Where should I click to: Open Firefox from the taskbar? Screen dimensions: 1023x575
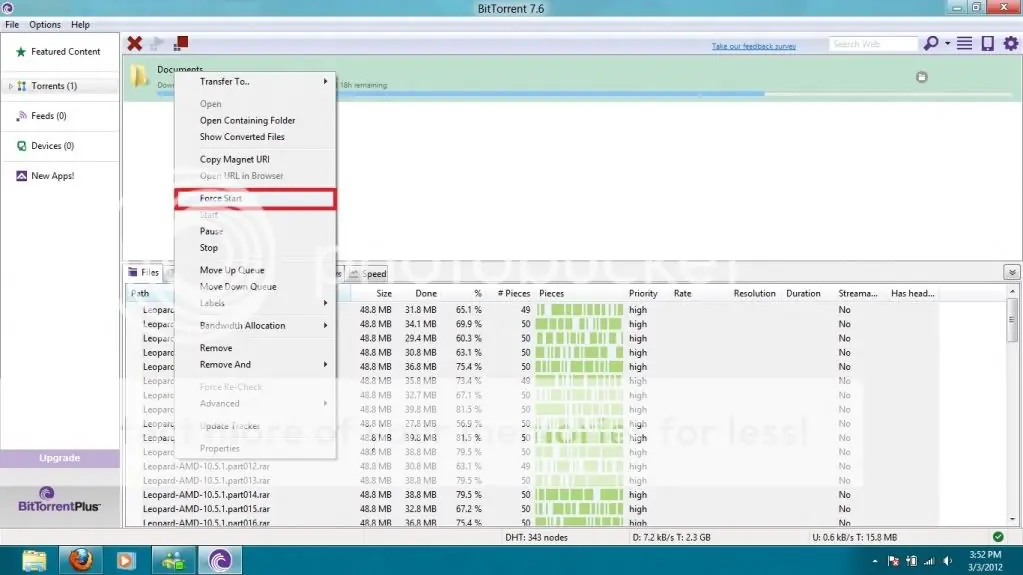(x=81, y=561)
